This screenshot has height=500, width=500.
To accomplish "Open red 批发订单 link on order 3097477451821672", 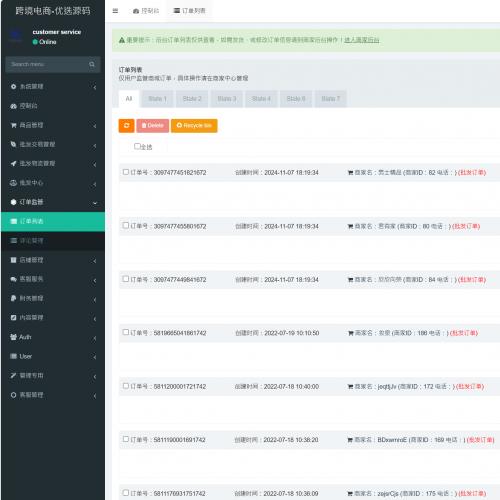I will [472, 173].
